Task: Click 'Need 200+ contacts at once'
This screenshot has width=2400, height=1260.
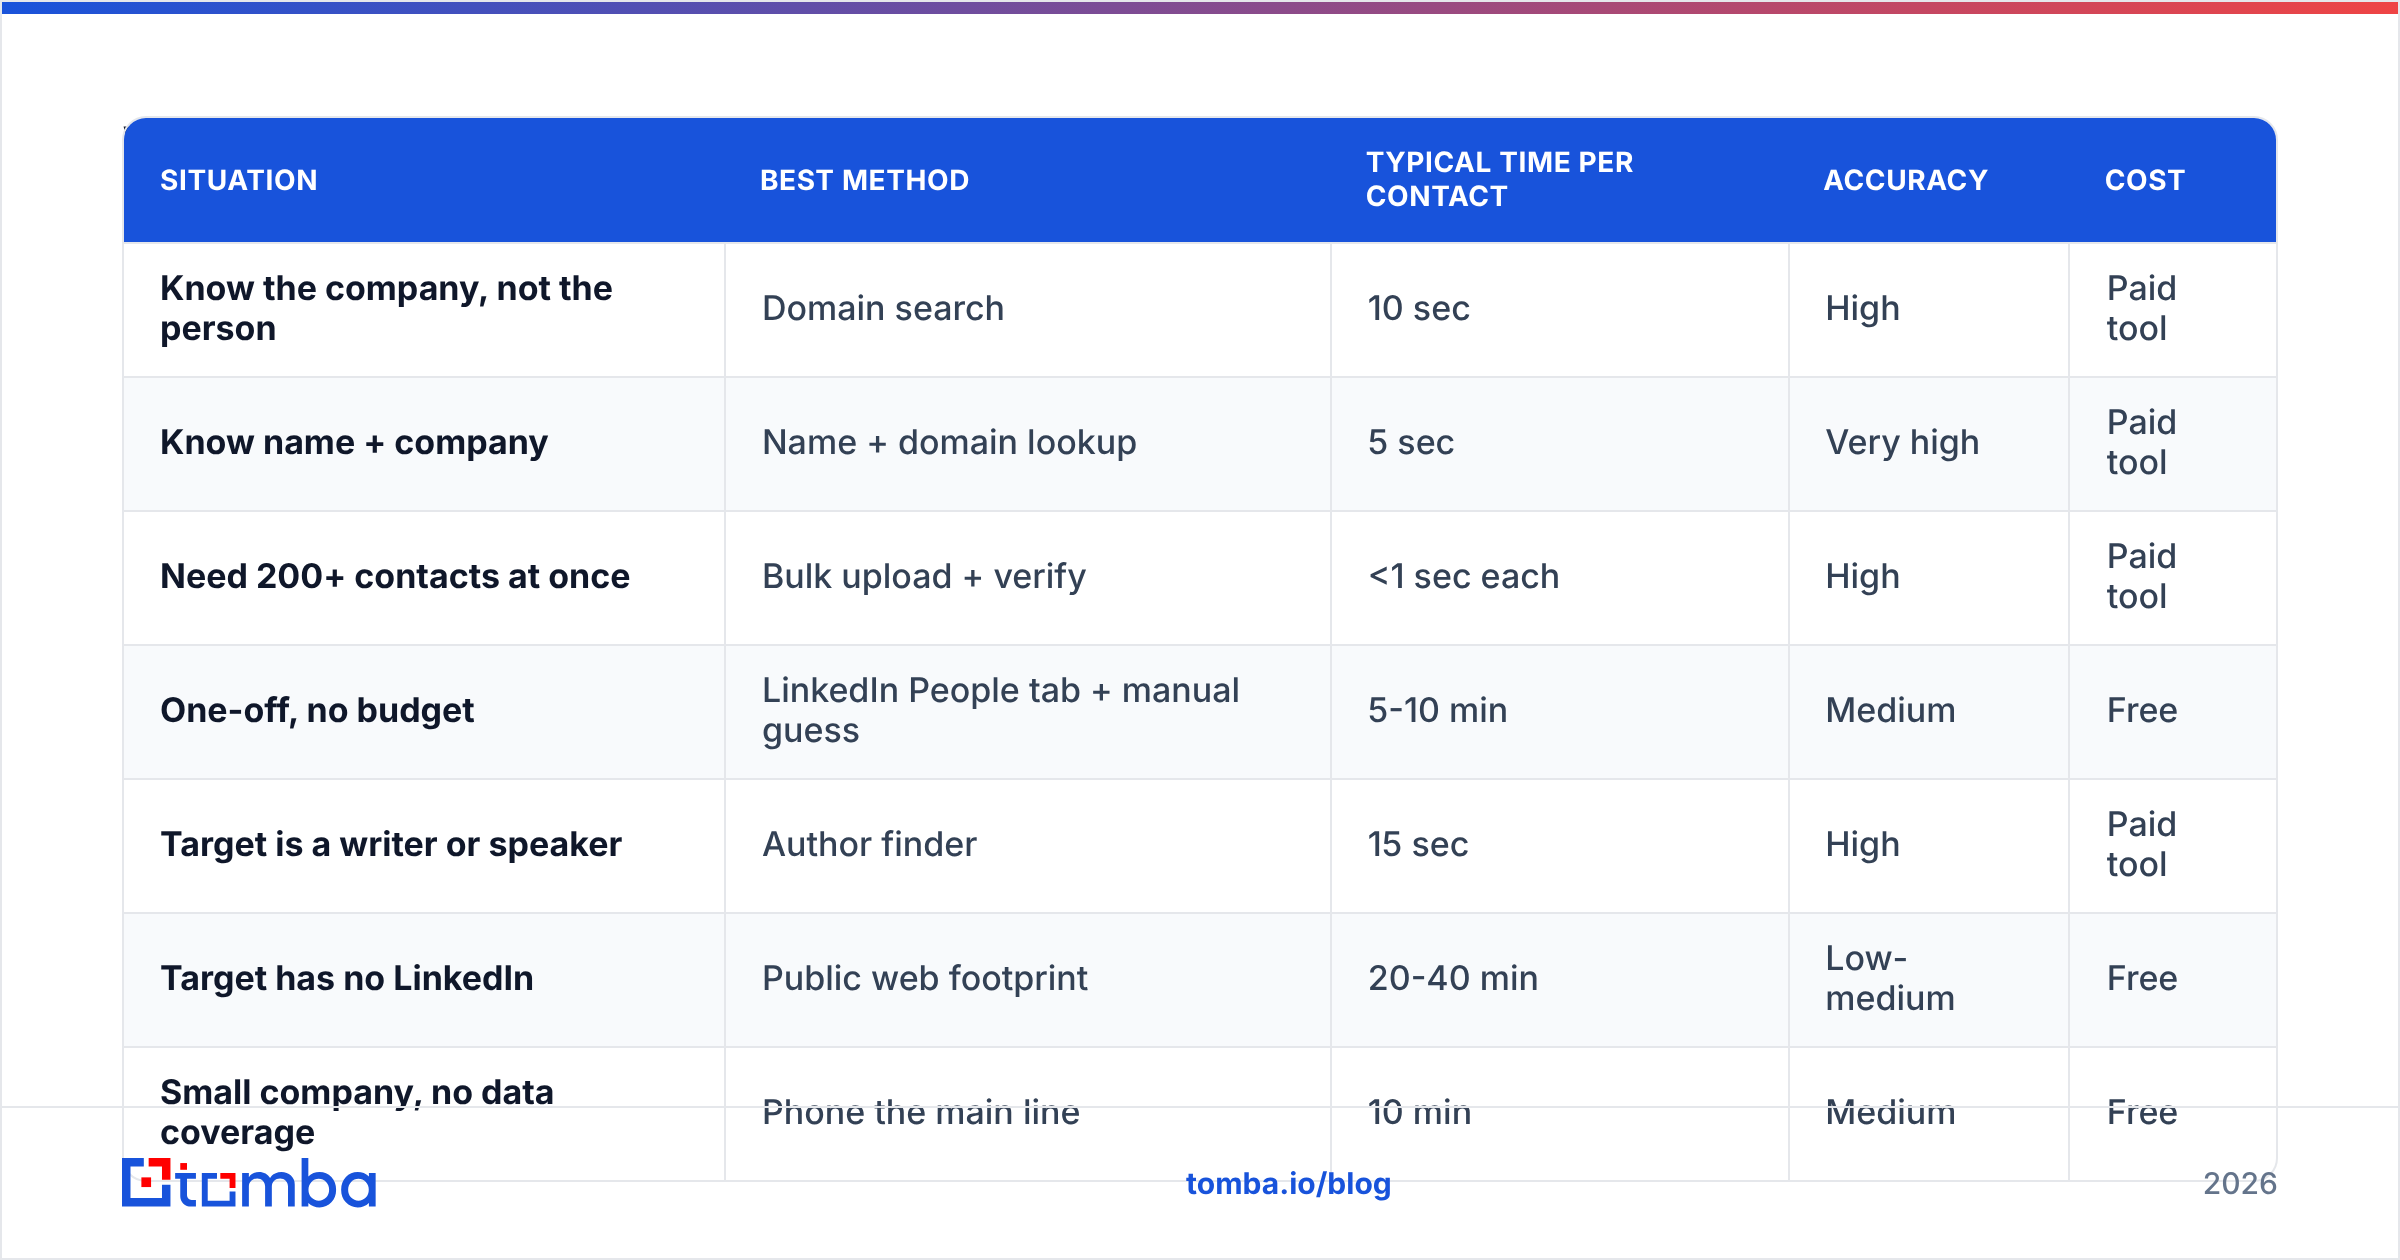Action: pyautogui.click(x=395, y=576)
